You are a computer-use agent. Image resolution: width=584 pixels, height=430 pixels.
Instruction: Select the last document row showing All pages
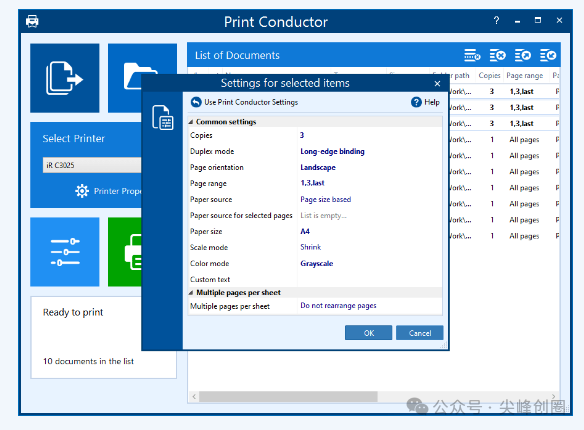505,236
